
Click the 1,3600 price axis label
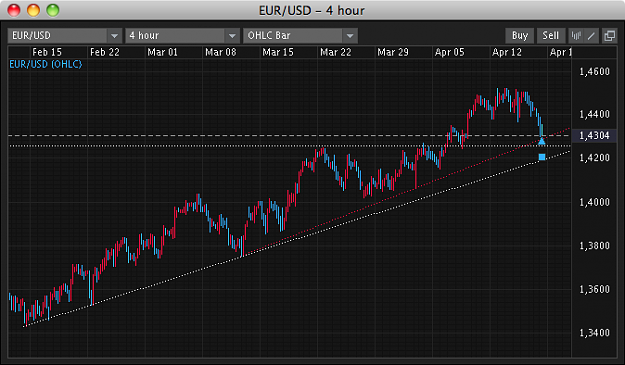click(x=594, y=289)
